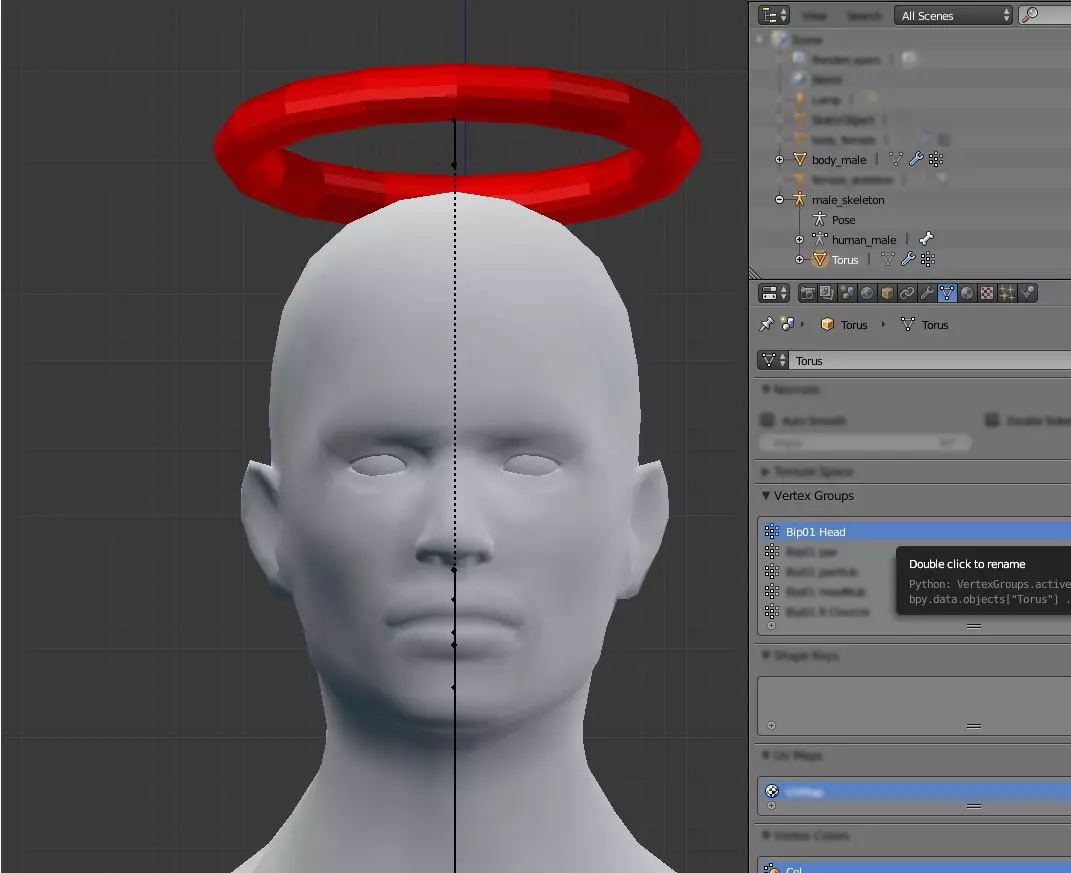Image resolution: width=1071 pixels, height=873 pixels.
Task: Open the World properties globe tab
Action: coord(866,293)
